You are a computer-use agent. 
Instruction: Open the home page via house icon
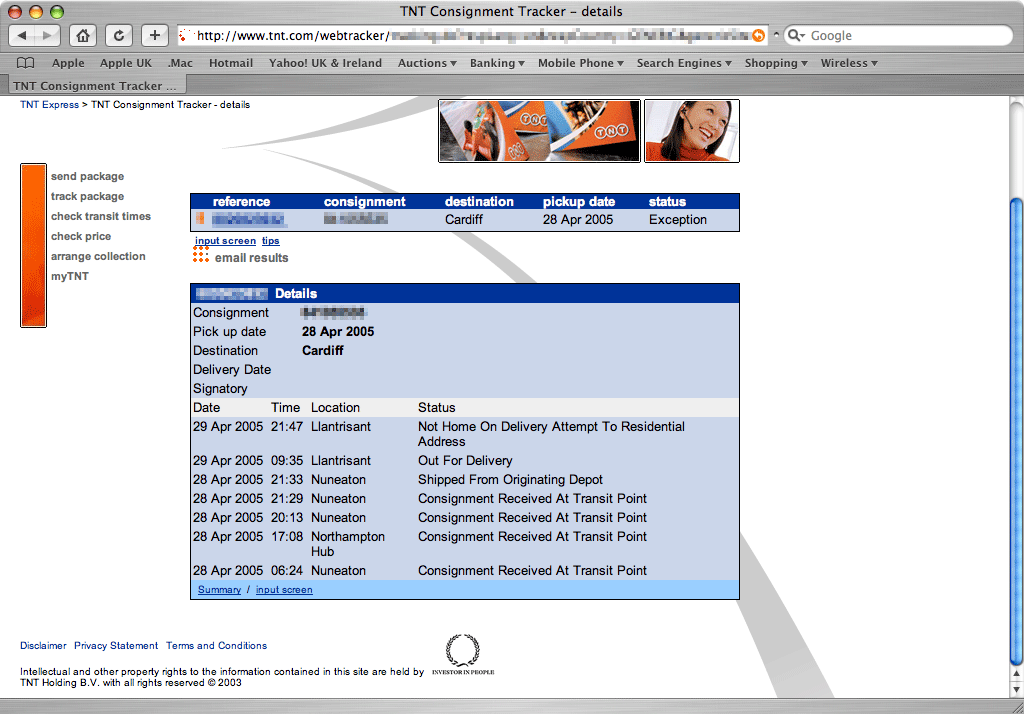[83, 35]
